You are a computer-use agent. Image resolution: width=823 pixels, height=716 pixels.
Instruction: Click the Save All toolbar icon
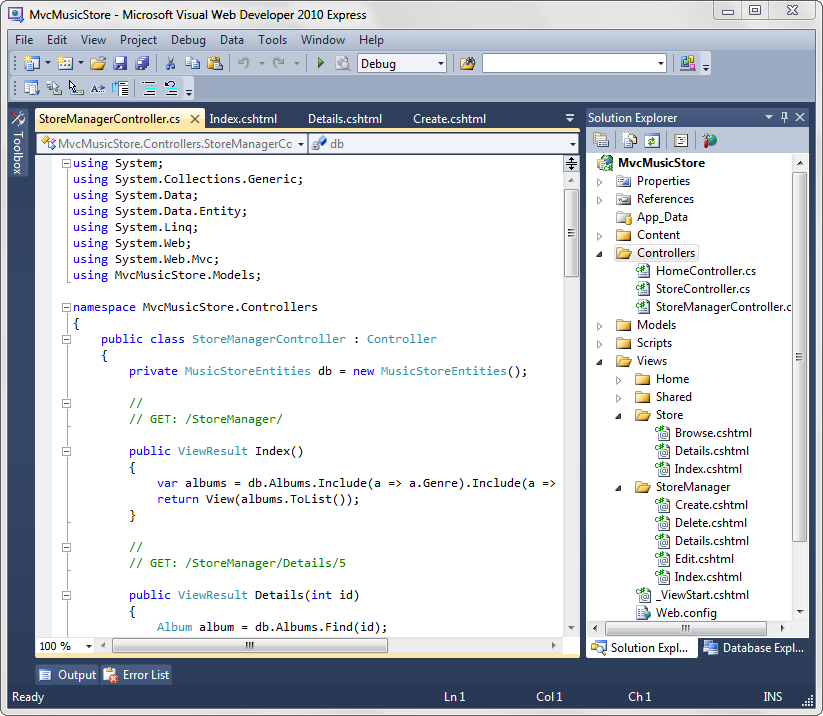tap(142, 64)
